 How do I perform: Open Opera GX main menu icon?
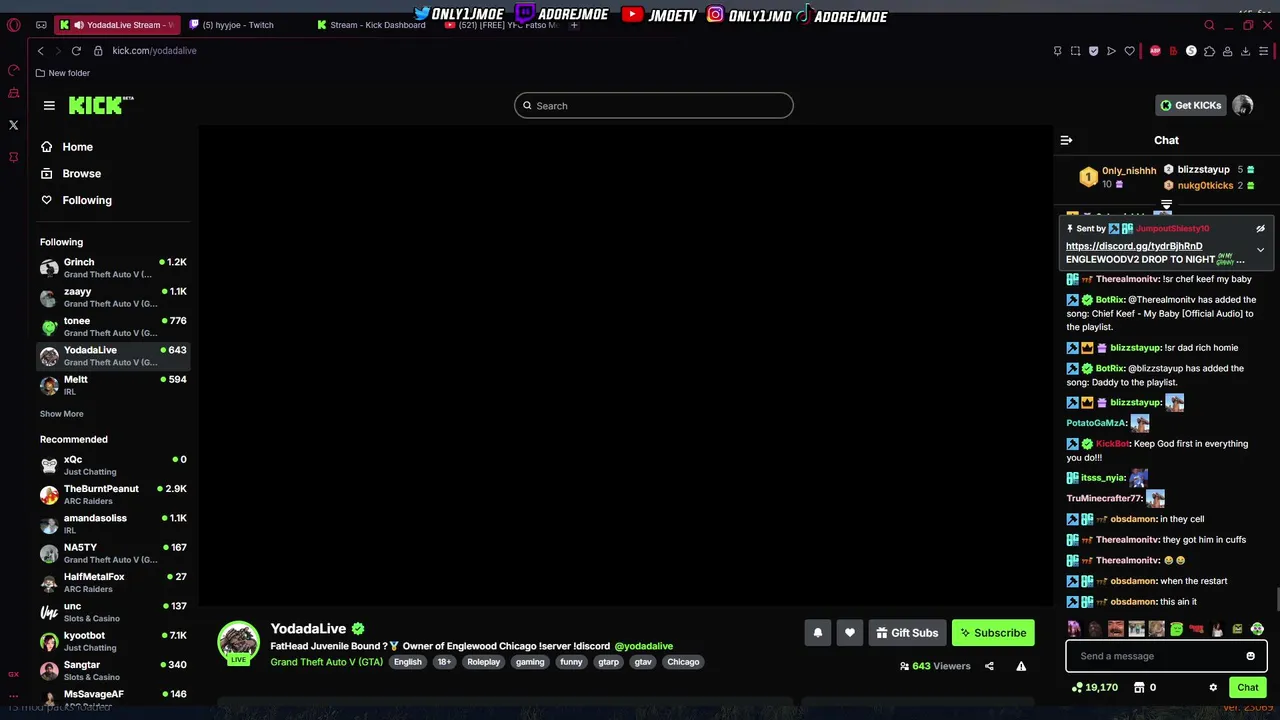click(14, 25)
